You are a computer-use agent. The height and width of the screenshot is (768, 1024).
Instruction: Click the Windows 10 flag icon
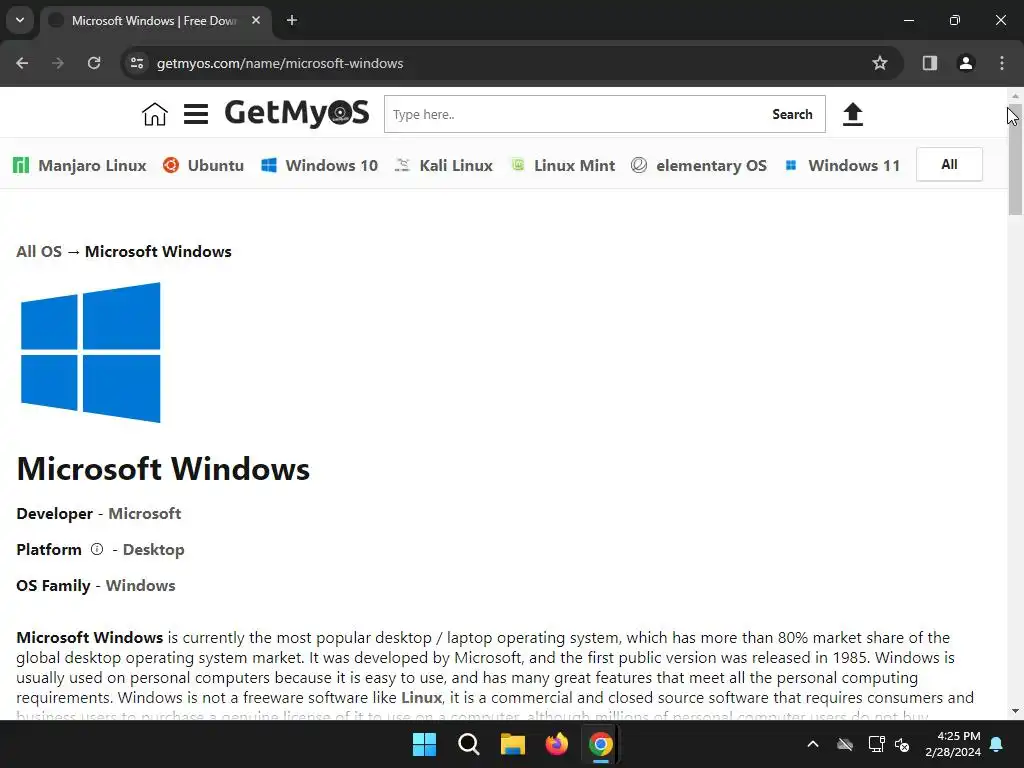coord(268,165)
